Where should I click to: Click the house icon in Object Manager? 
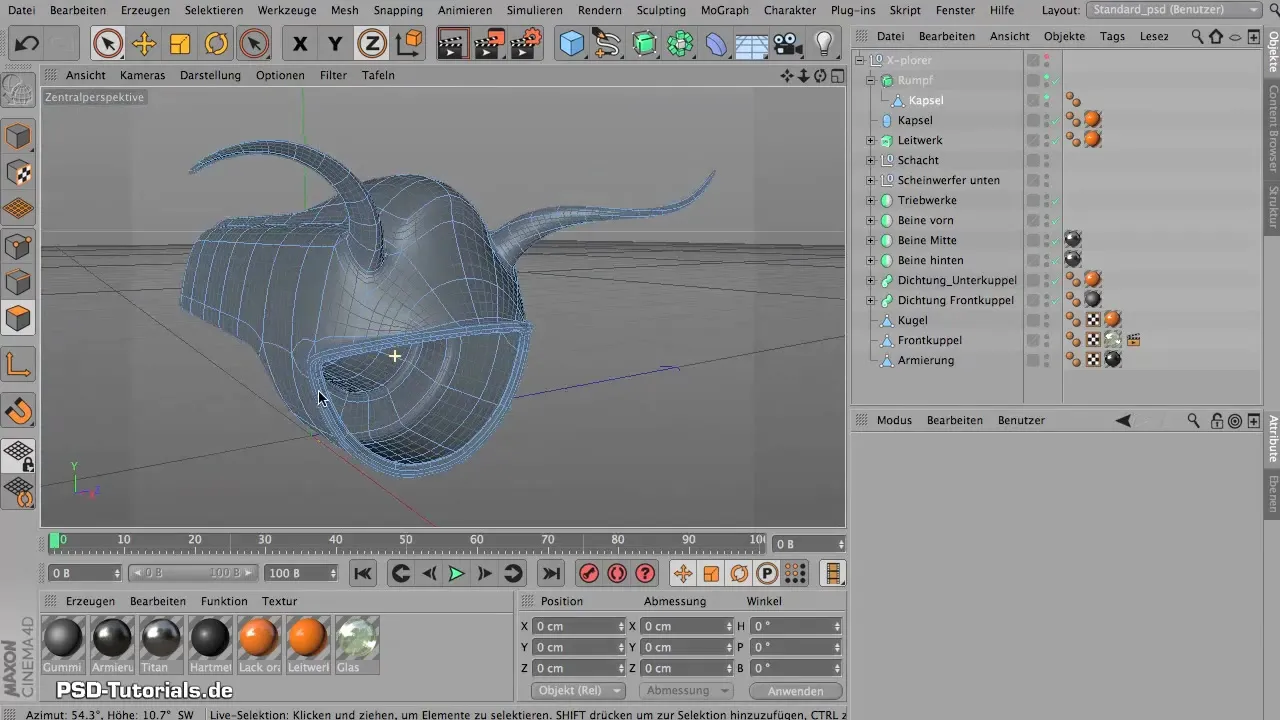point(1216,36)
